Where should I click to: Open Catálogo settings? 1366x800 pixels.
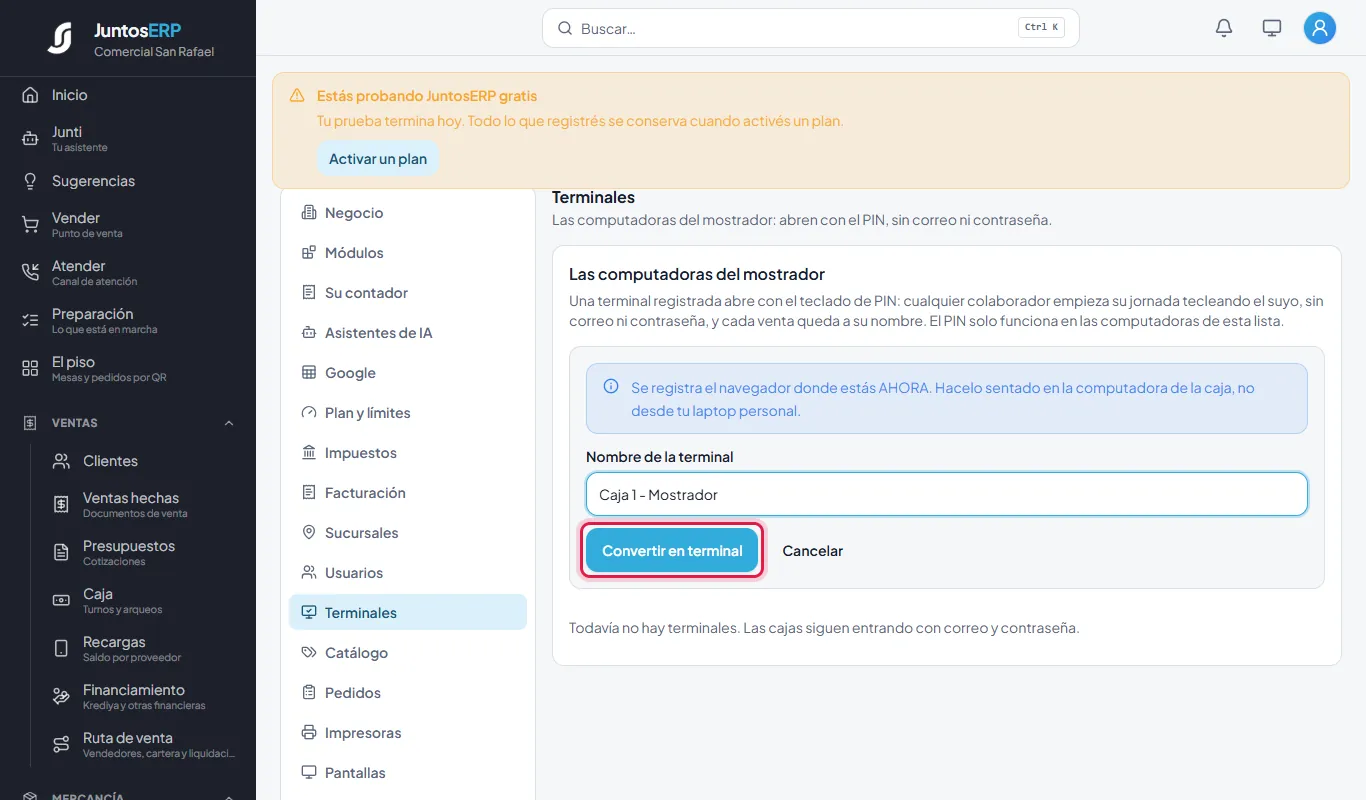[x=408, y=653]
